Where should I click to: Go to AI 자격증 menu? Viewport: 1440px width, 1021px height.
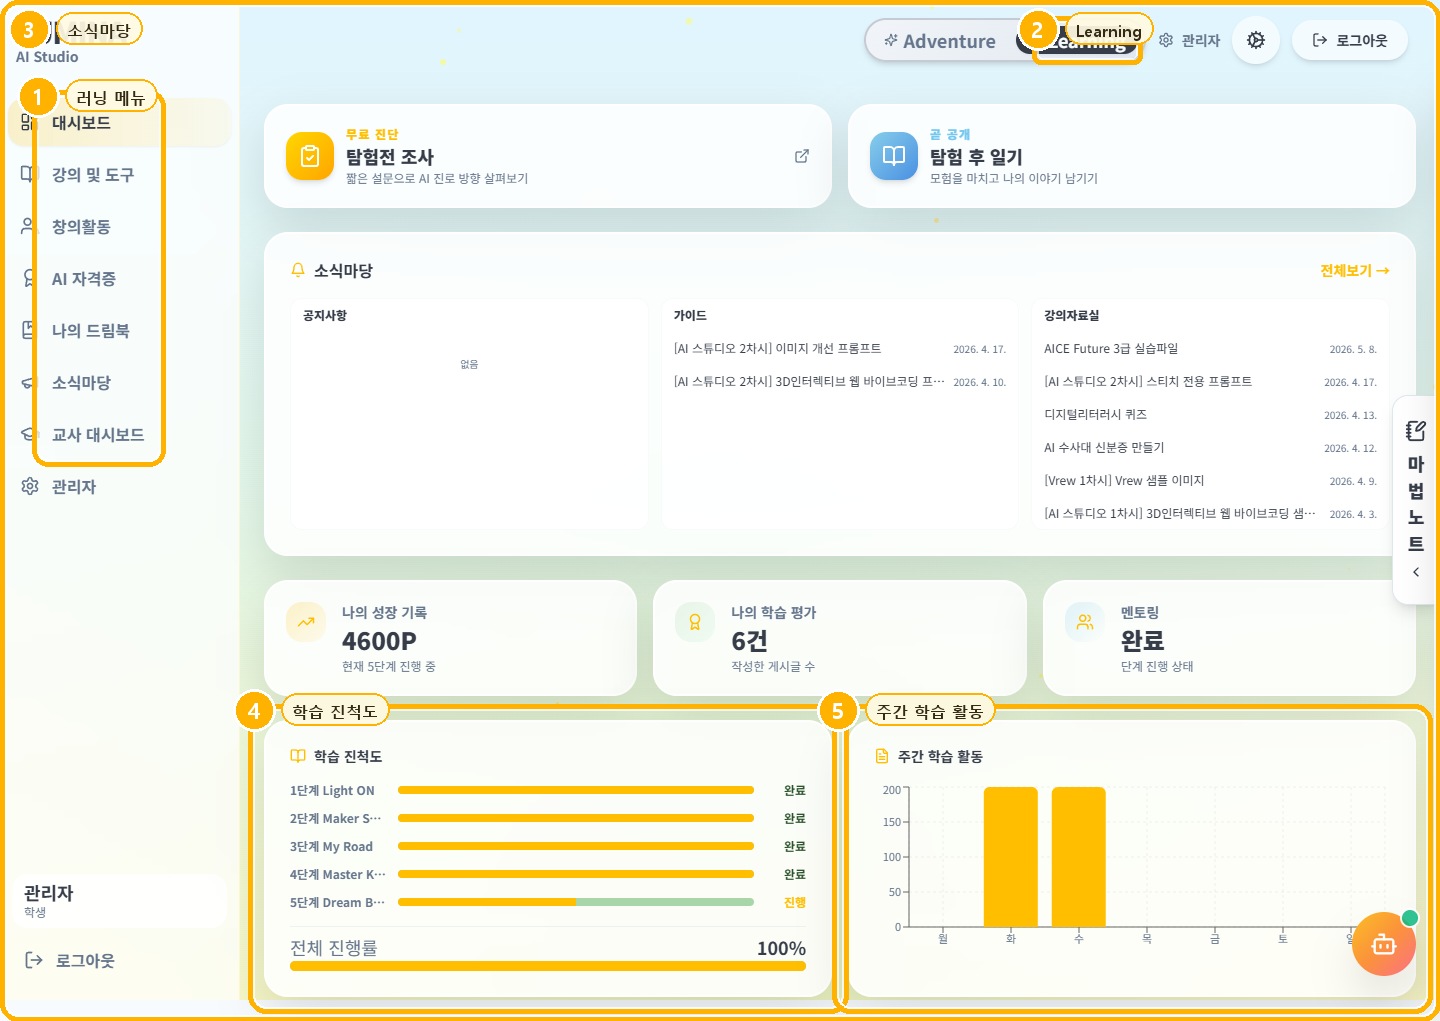pos(118,279)
